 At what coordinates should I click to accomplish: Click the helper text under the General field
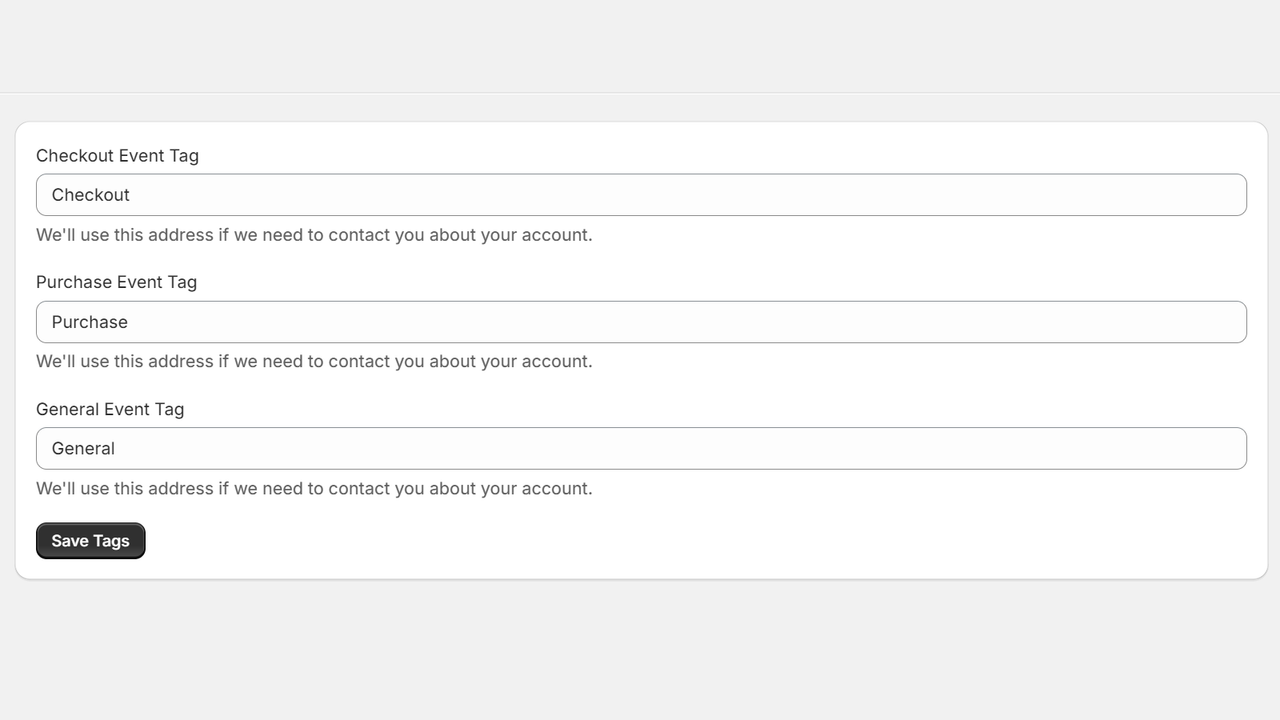[x=314, y=488]
